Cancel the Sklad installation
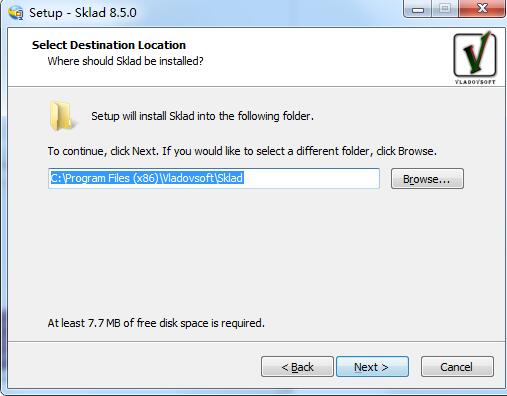Image resolution: width=507 pixels, height=396 pixels. (457, 367)
